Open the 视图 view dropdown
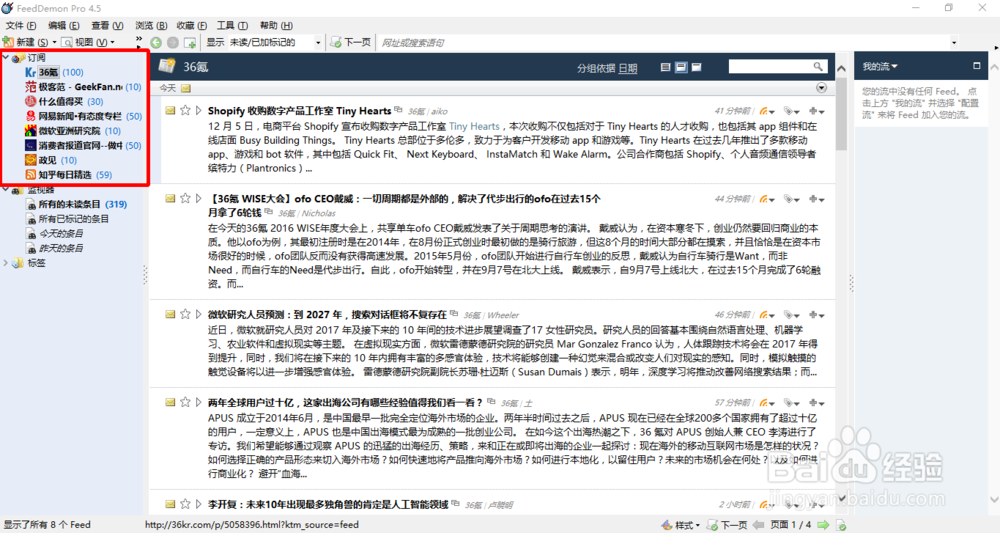1000x533 pixels. pyautogui.click(x=113, y=43)
